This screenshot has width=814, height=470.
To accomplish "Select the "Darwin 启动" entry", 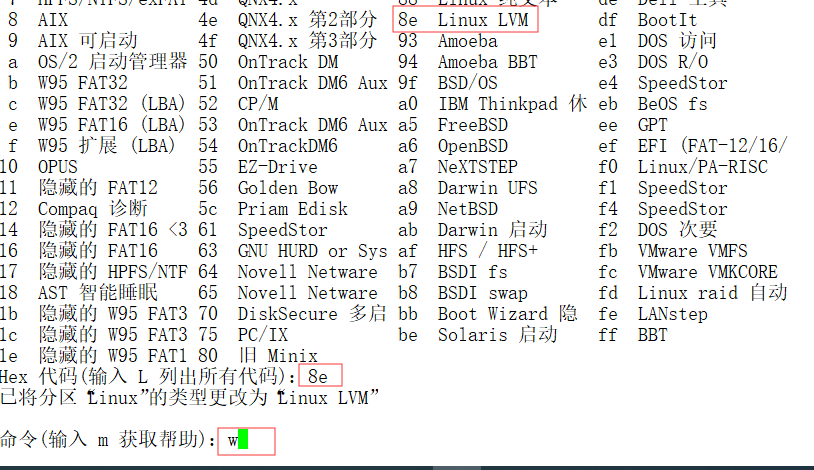I will [493, 230].
